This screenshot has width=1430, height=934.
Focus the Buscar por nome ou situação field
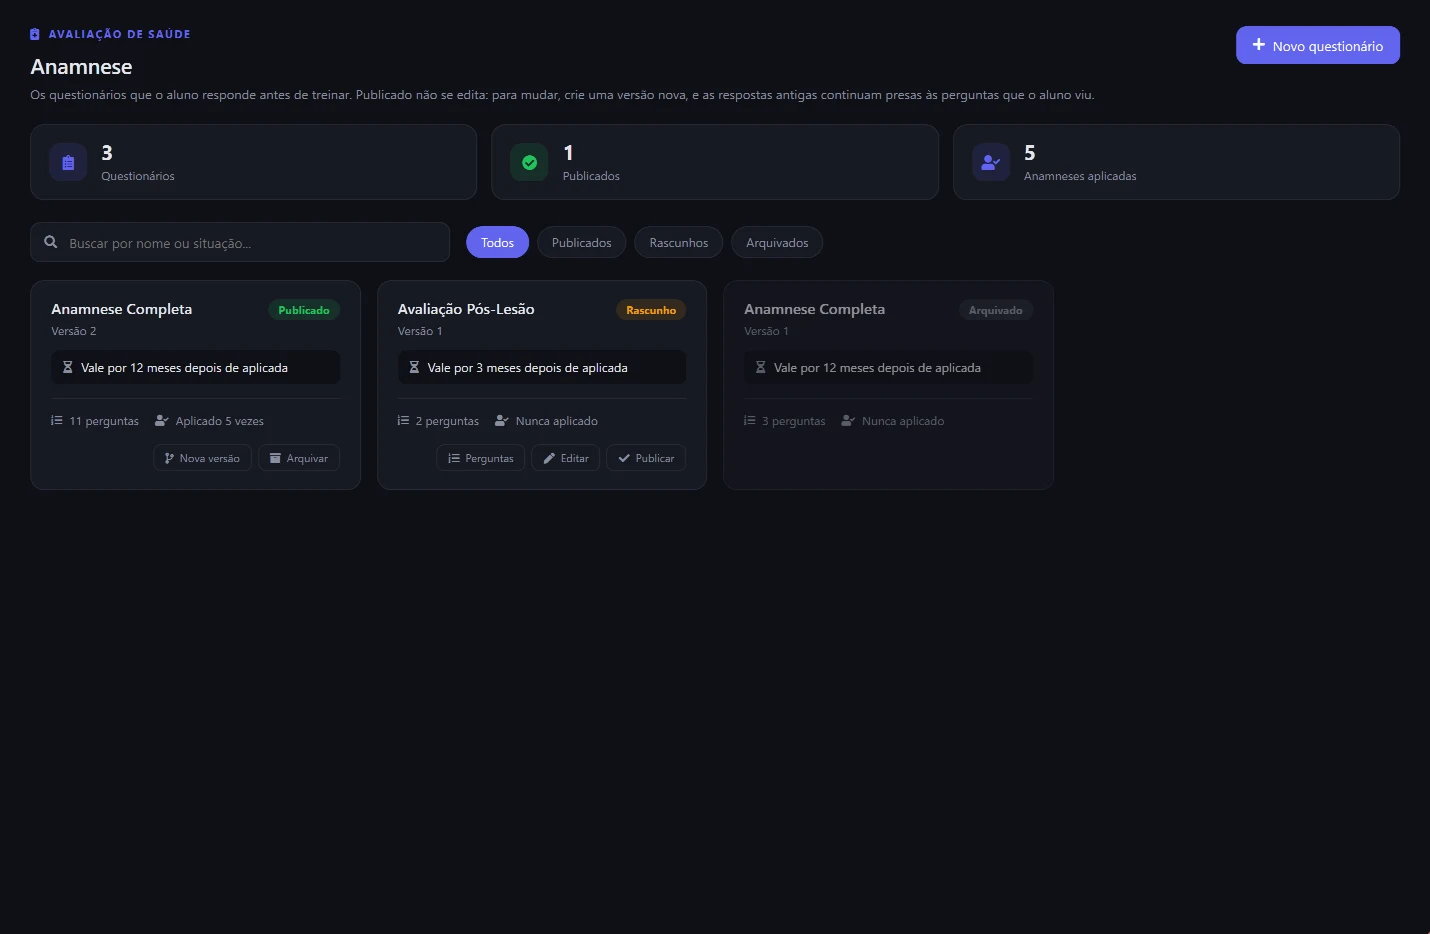tap(240, 242)
